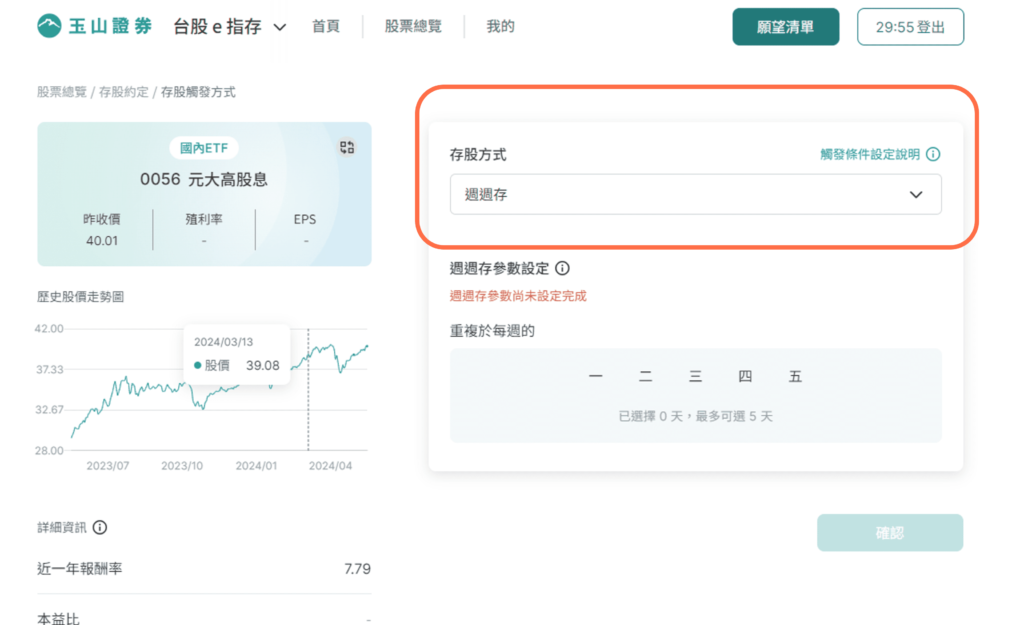Click the E.SUN Securities mountain logo
The width and height of the screenshot is (1024, 625).
coord(49,26)
